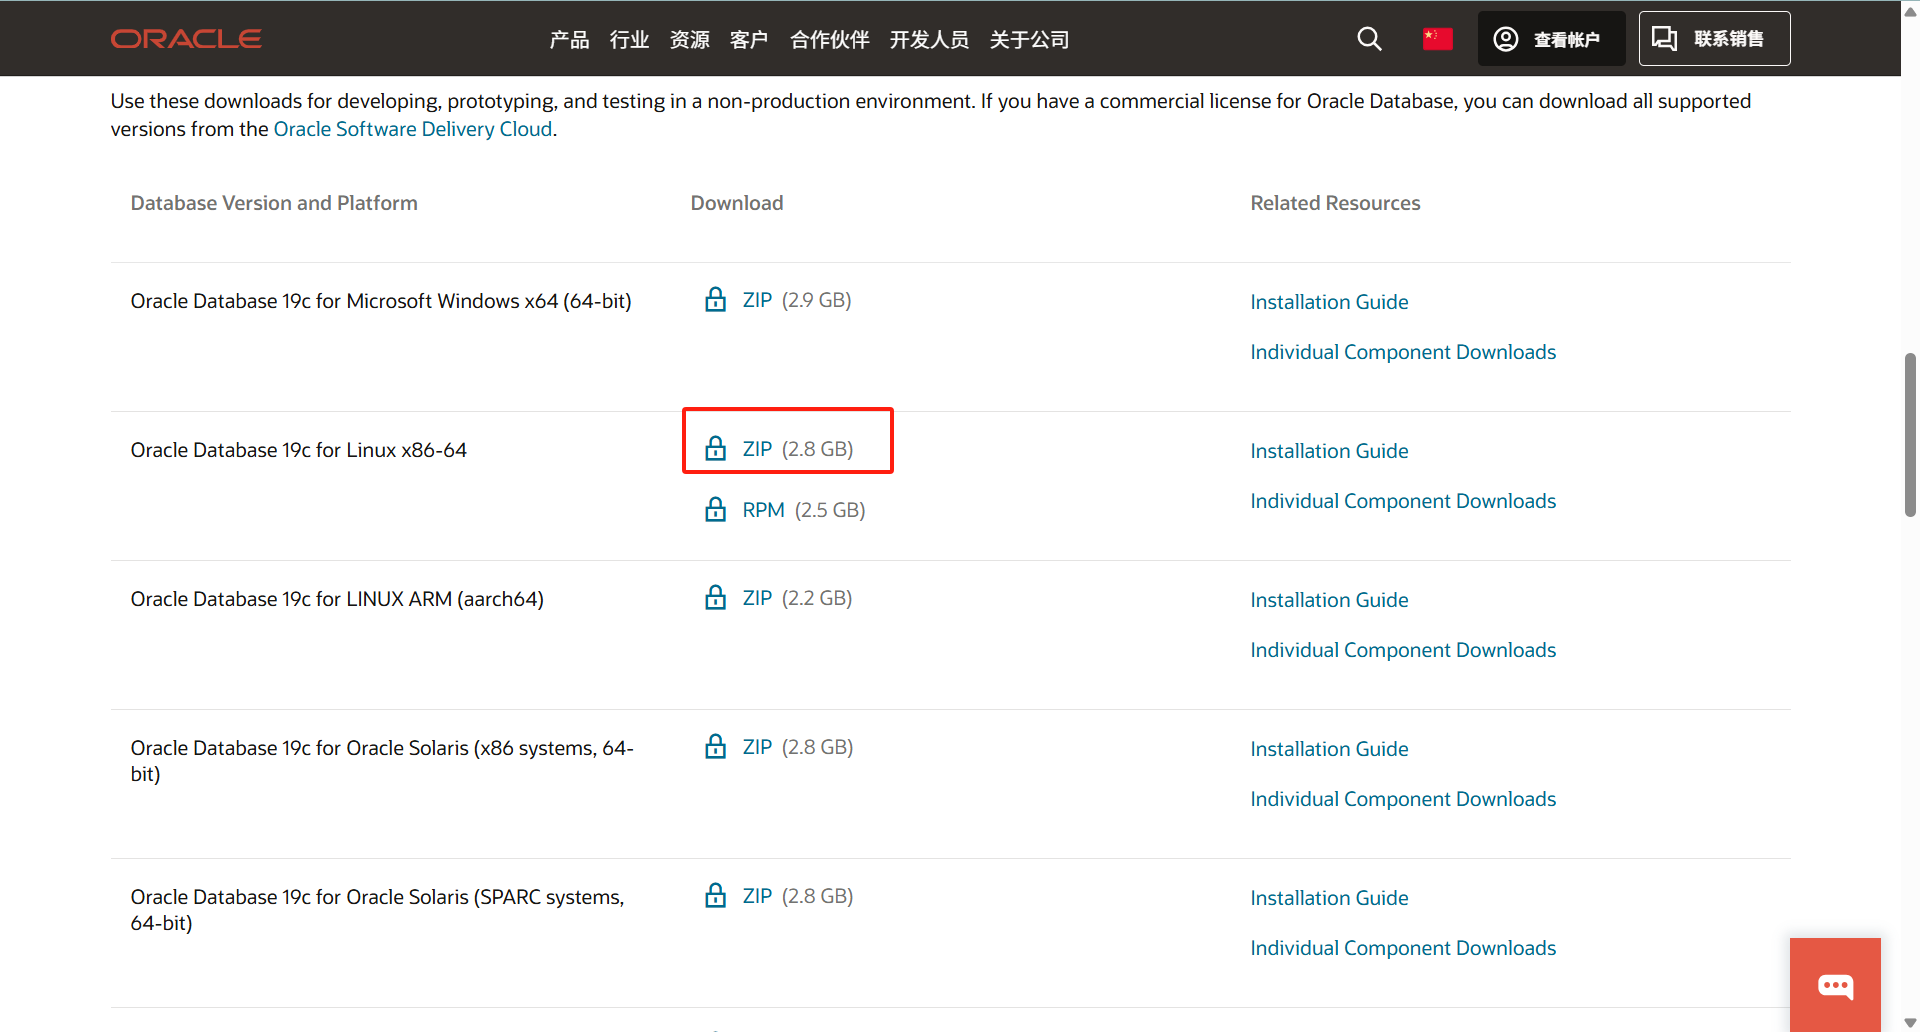Click the 'Database Version and Platform' column header
The image size is (1920, 1032).
(x=274, y=203)
